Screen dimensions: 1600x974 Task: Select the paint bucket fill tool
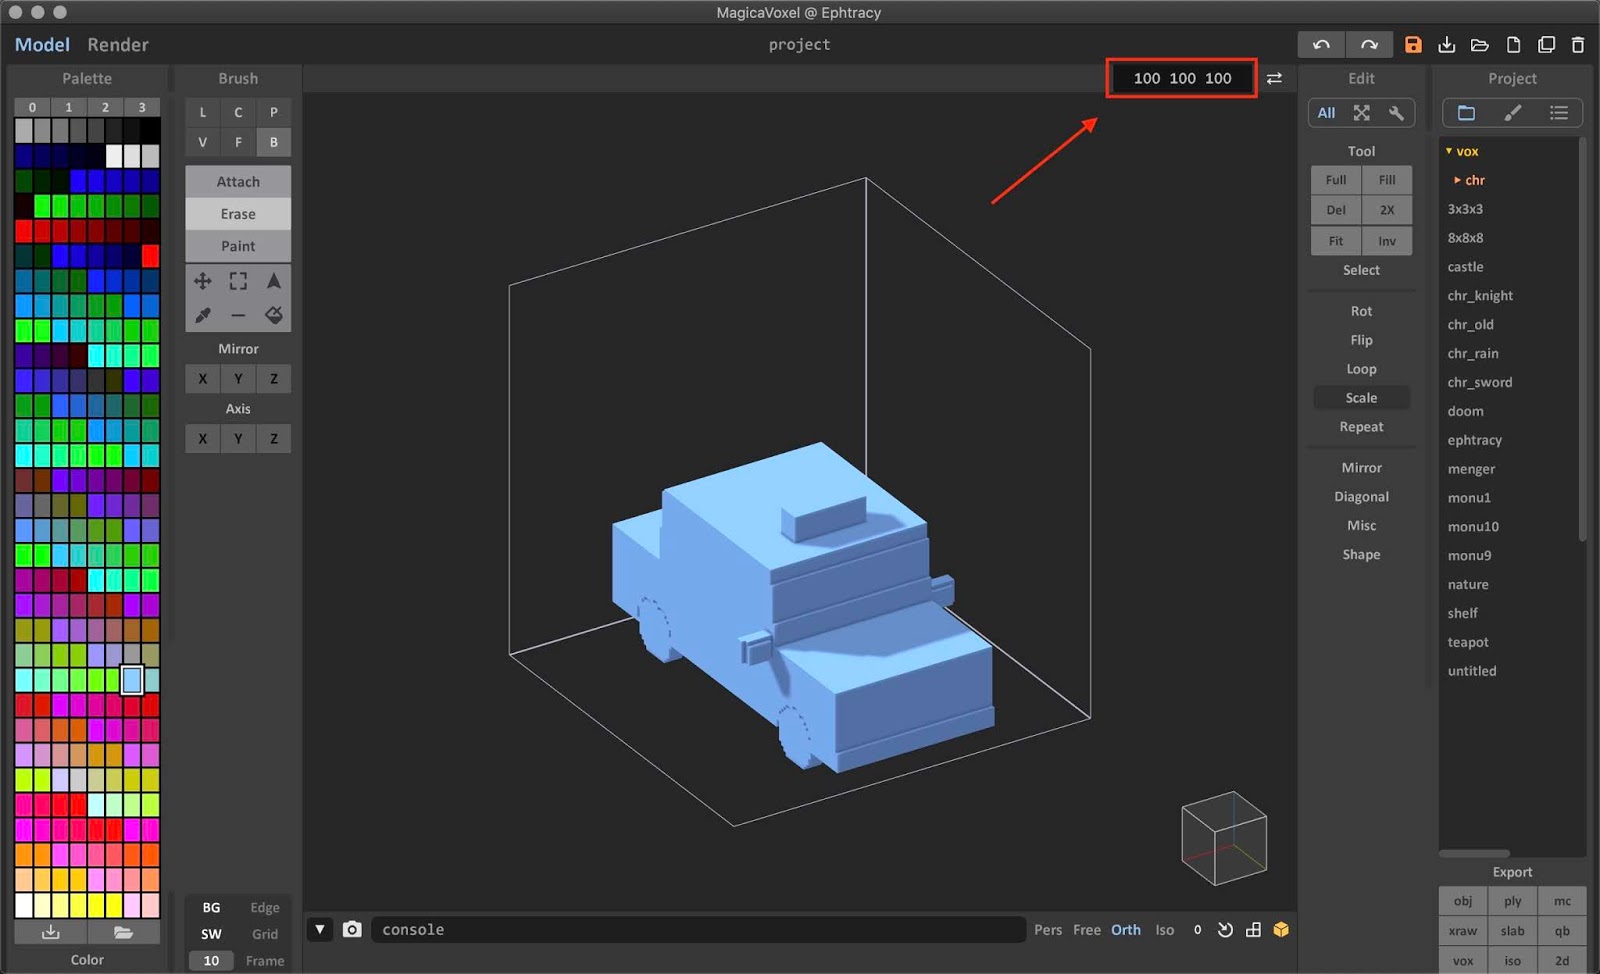click(x=274, y=315)
